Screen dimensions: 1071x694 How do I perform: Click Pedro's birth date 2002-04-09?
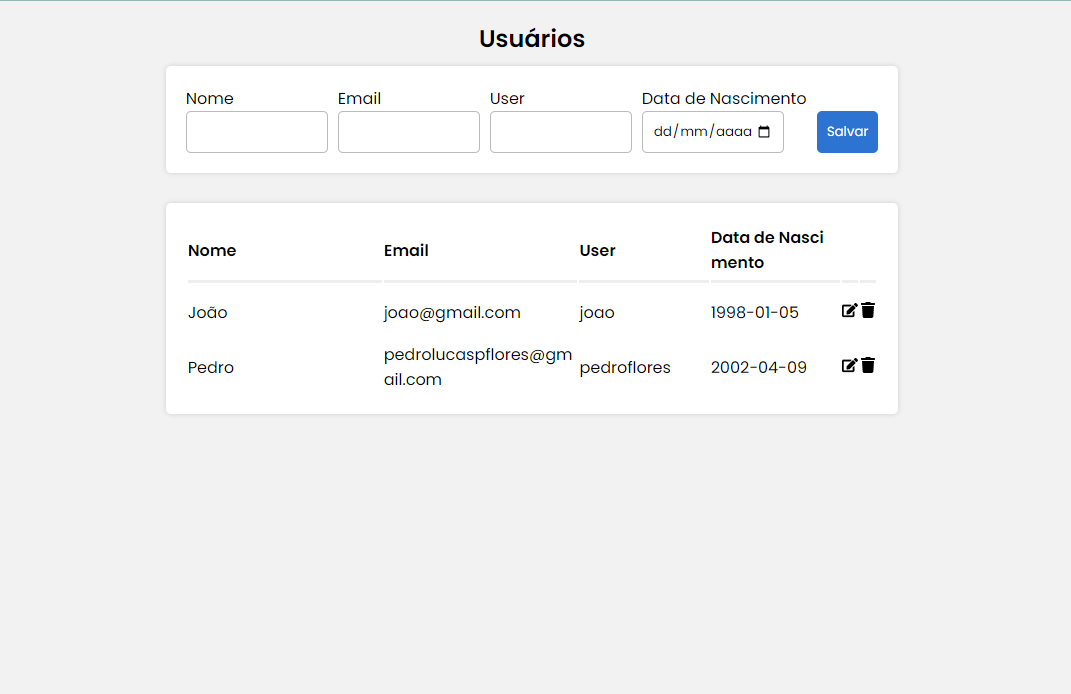(x=758, y=367)
